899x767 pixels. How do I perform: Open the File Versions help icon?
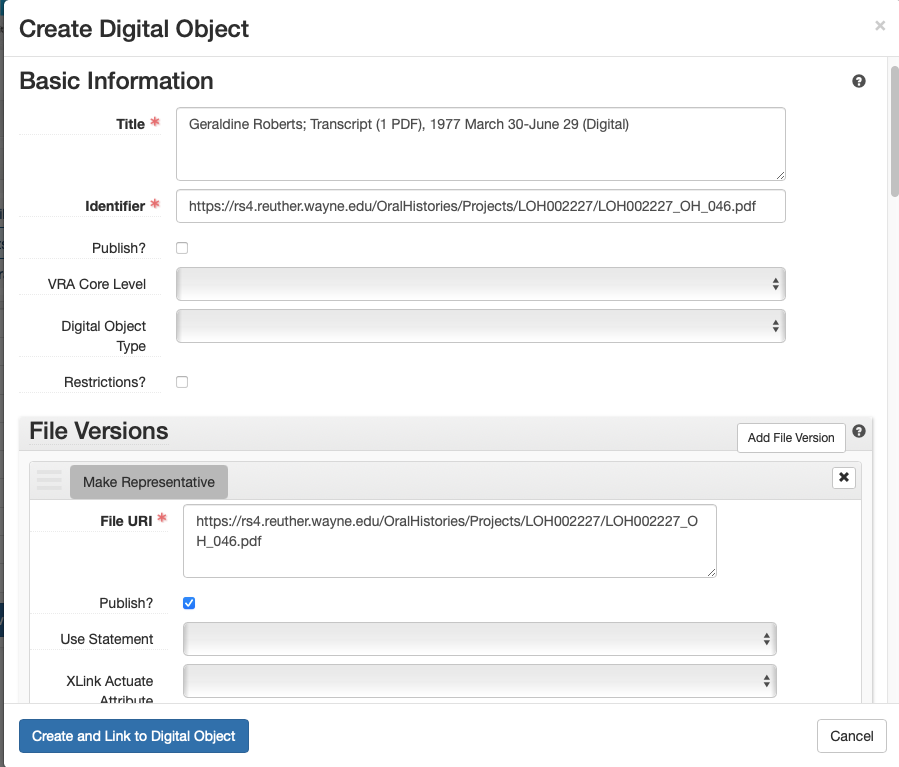(859, 431)
